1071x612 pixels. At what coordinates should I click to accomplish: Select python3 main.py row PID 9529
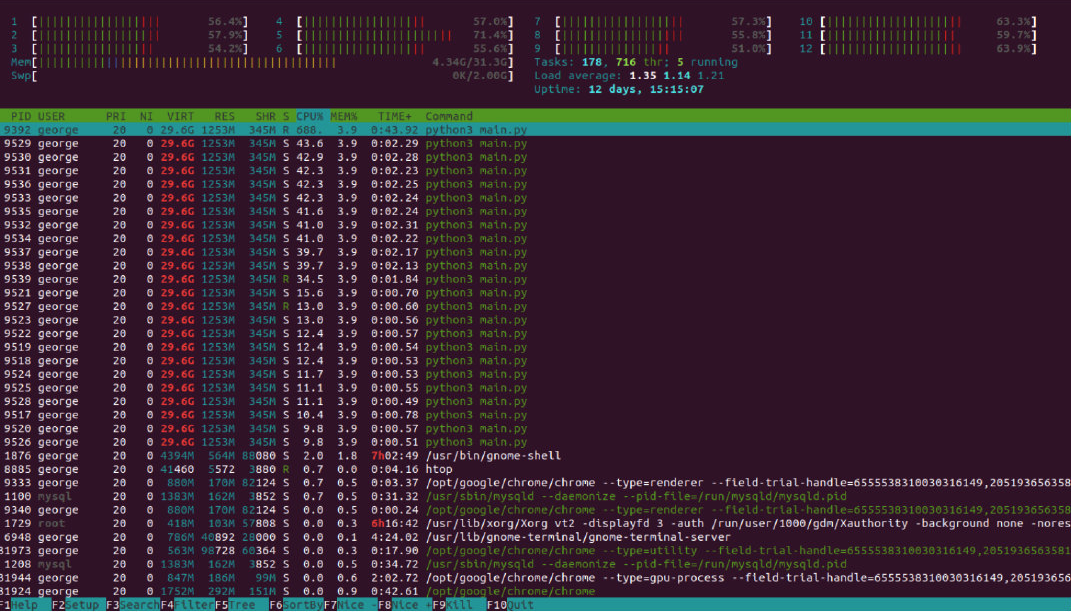(x=536, y=143)
